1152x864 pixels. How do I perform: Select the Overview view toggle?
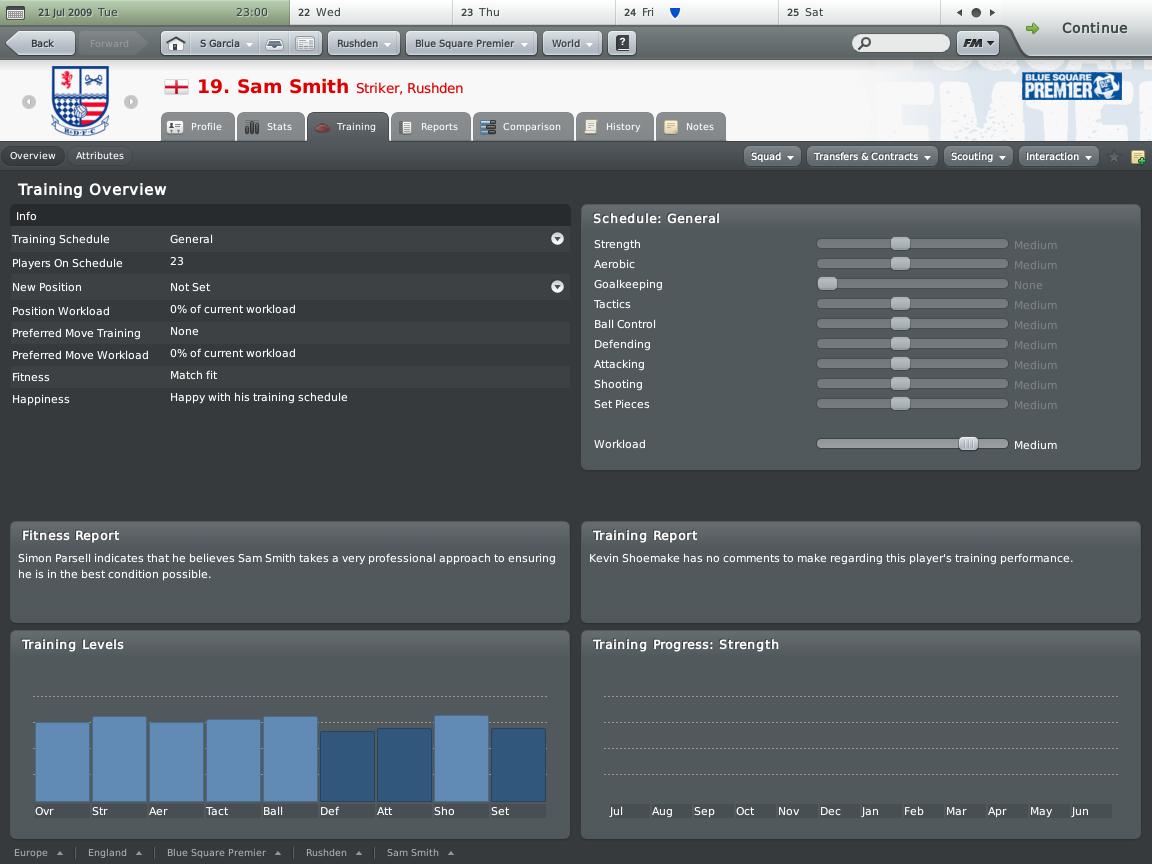click(x=33, y=156)
